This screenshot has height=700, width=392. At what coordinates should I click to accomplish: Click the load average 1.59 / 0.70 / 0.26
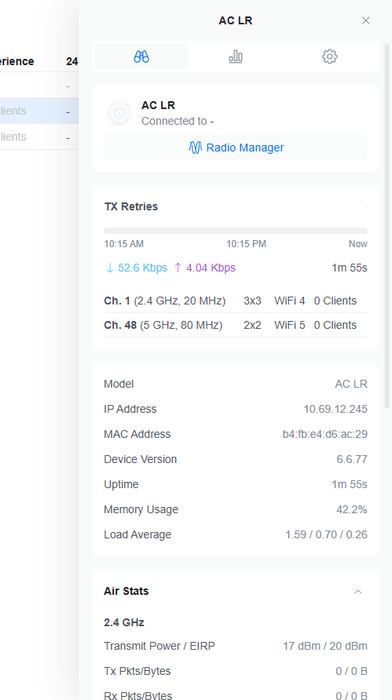326,534
